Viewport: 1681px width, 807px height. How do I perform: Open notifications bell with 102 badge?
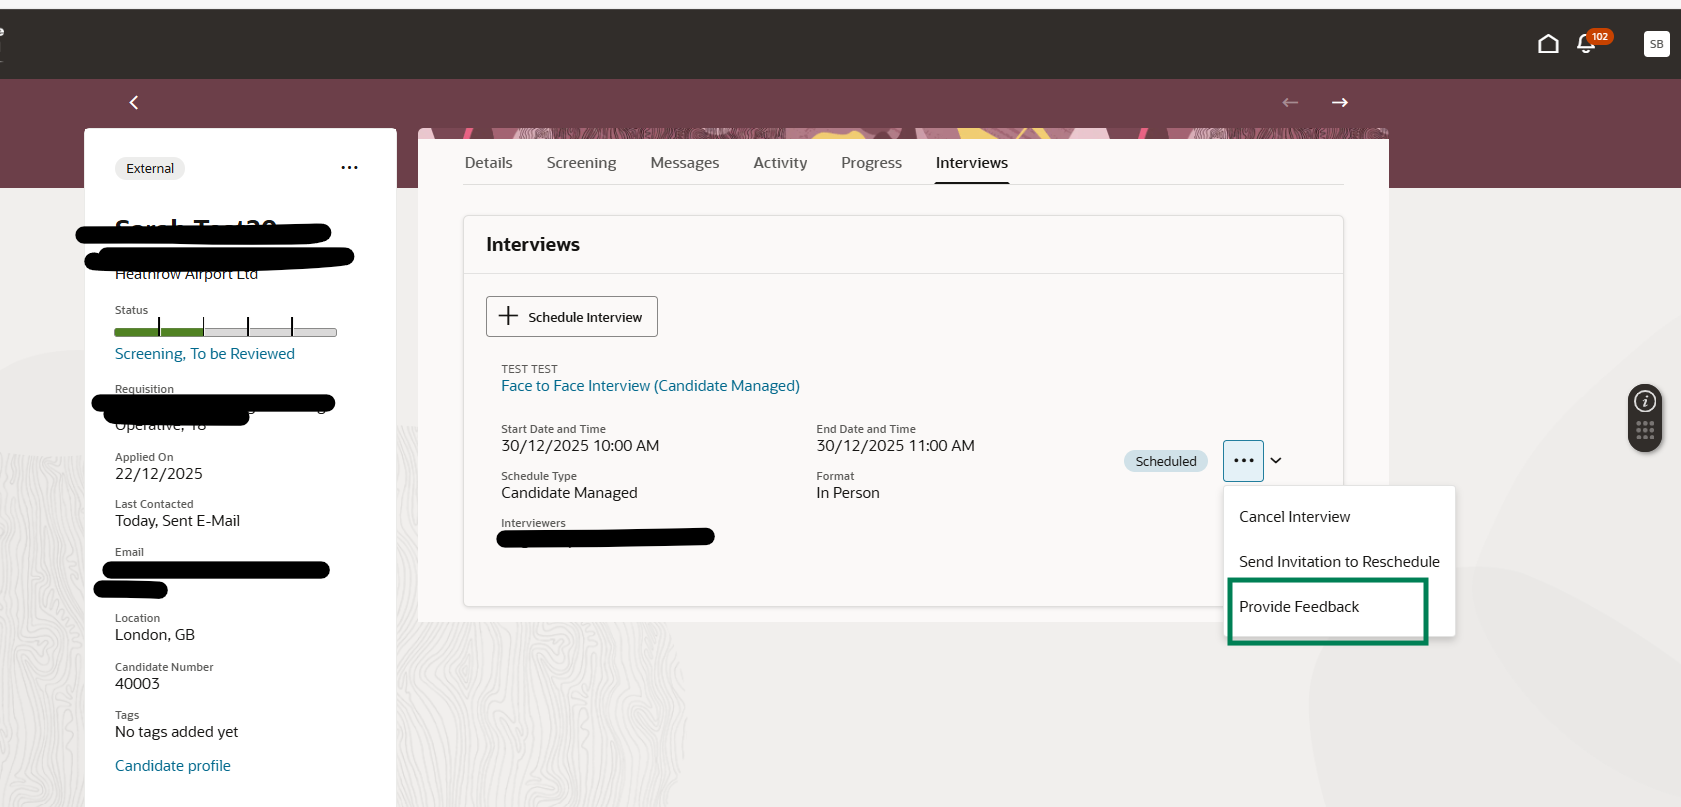tap(1592, 42)
